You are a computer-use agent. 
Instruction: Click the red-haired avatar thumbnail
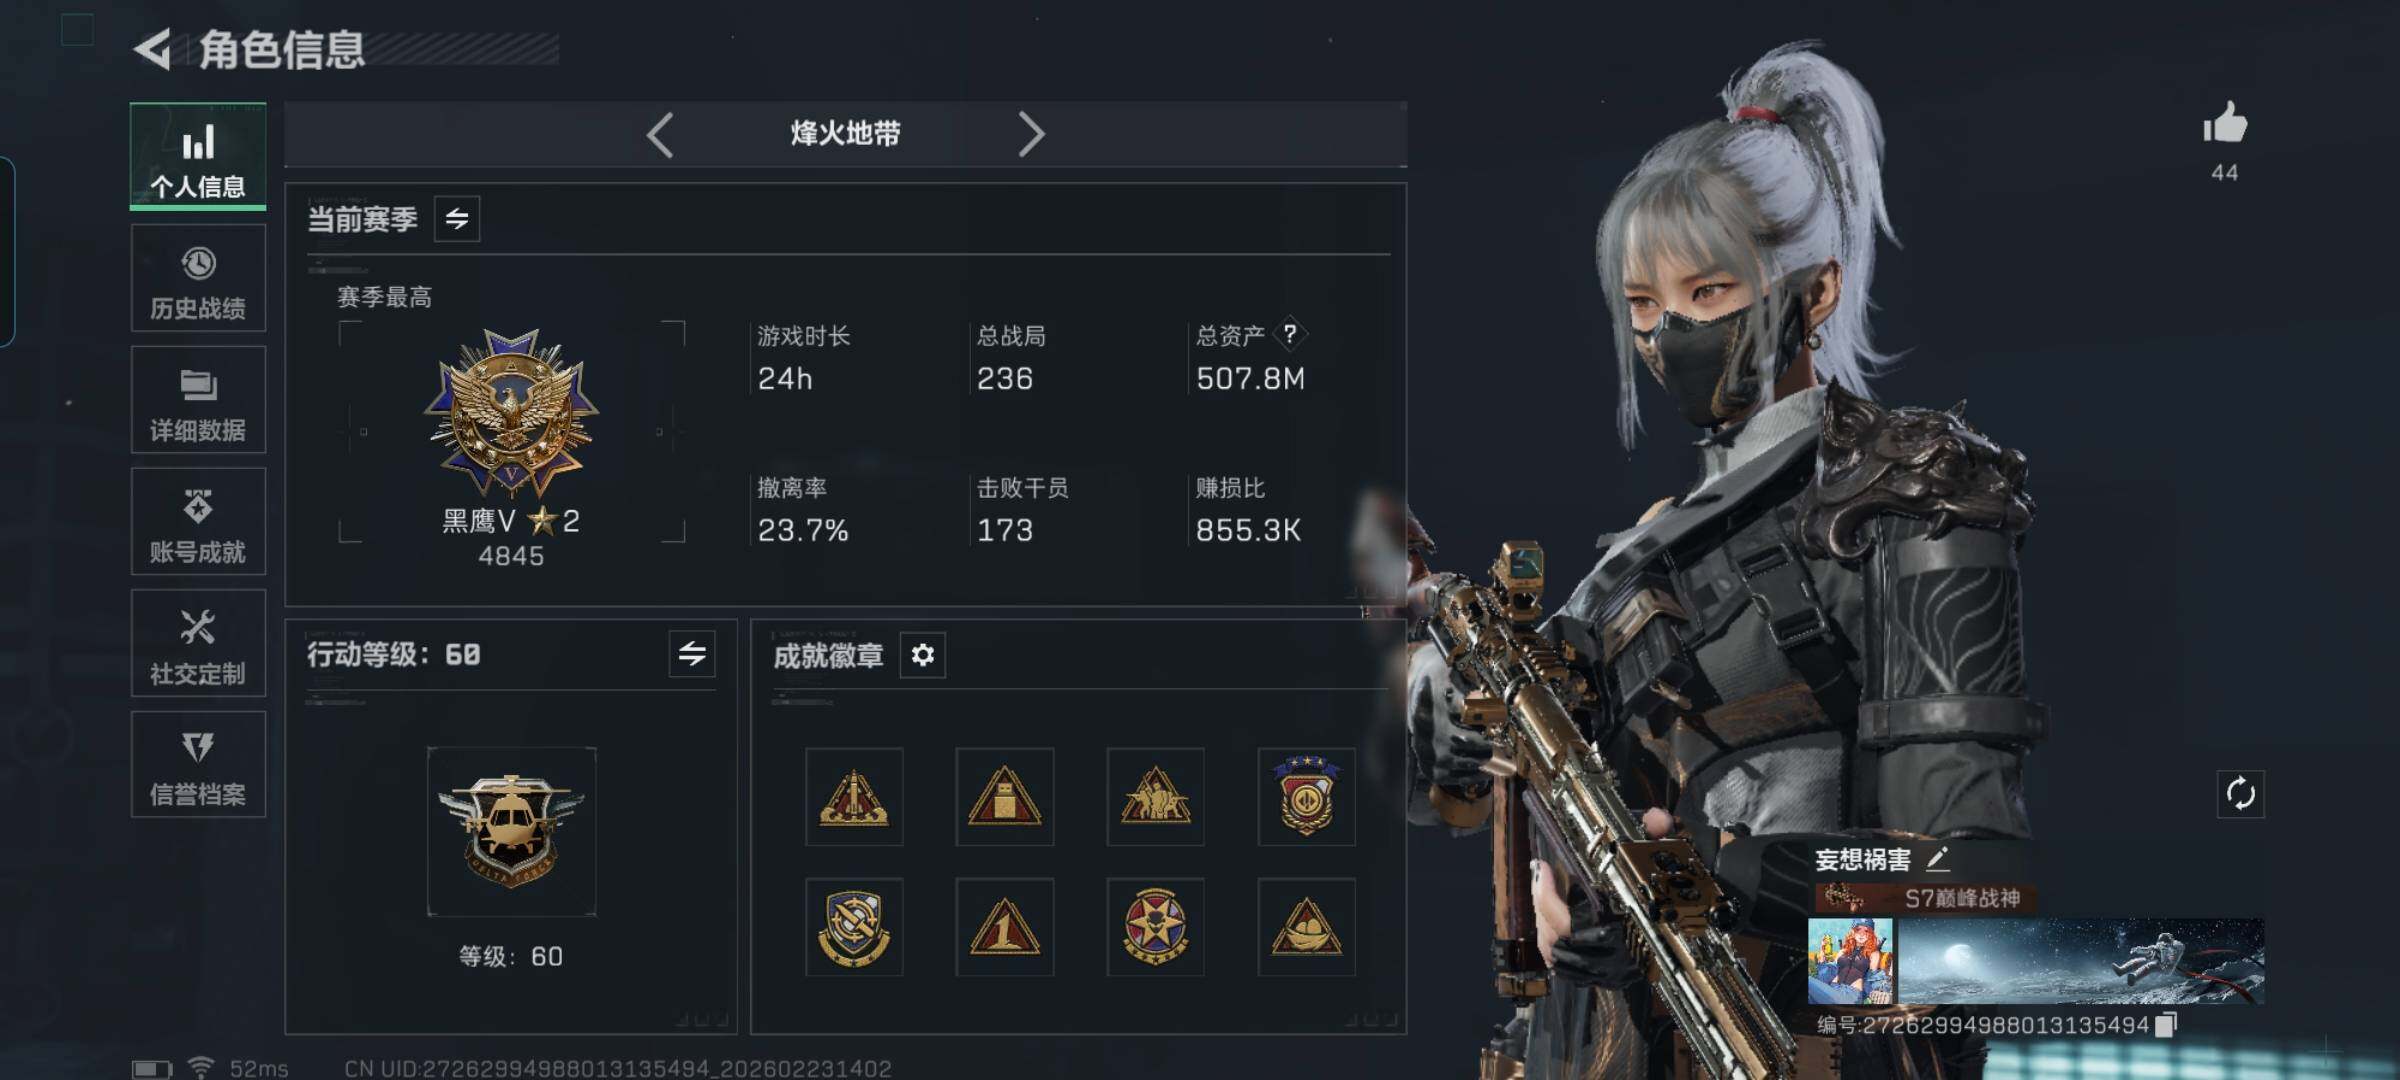click(x=1850, y=961)
